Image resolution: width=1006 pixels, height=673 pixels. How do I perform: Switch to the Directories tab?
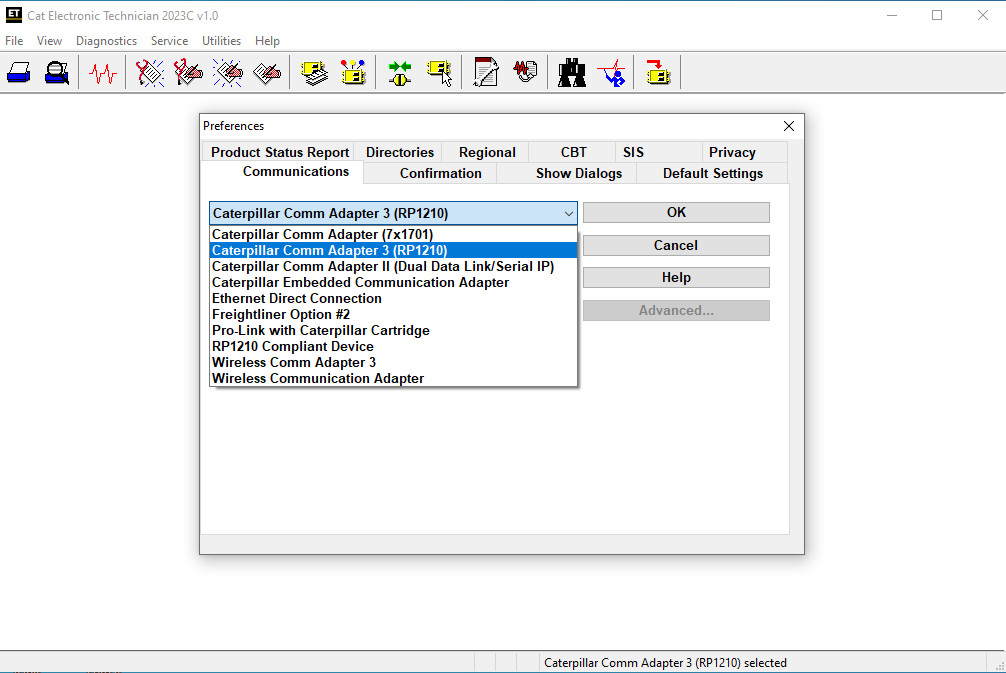click(x=400, y=153)
